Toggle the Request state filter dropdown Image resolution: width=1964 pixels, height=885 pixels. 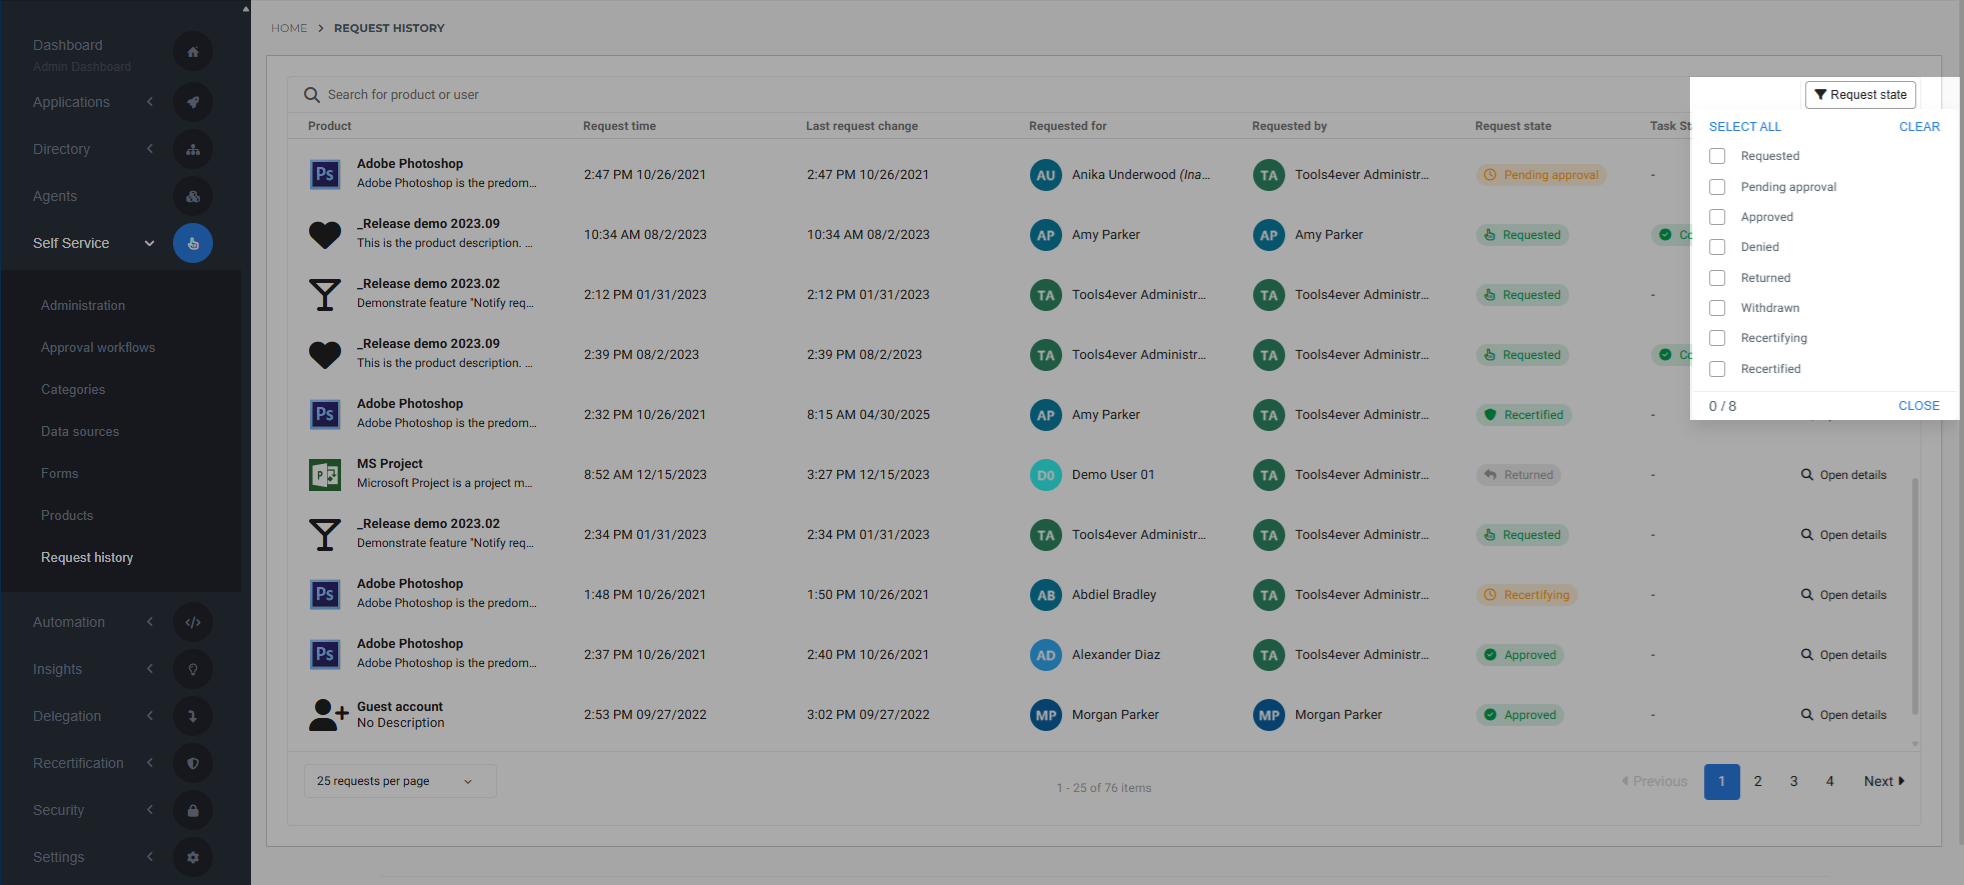point(1860,95)
